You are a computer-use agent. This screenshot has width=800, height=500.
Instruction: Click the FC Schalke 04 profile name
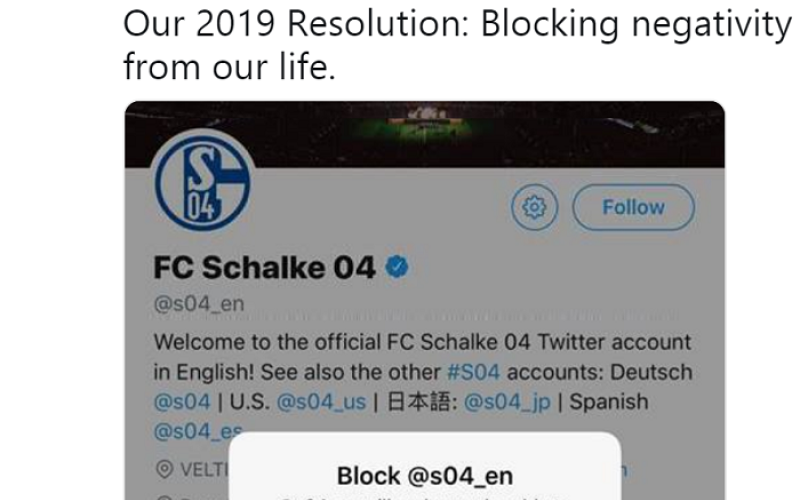tap(264, 268)
